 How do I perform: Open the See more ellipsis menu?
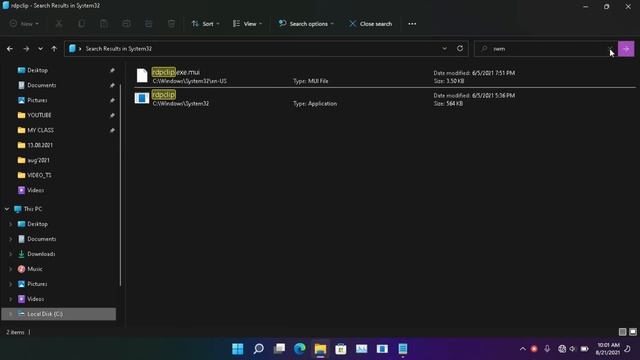412,24
